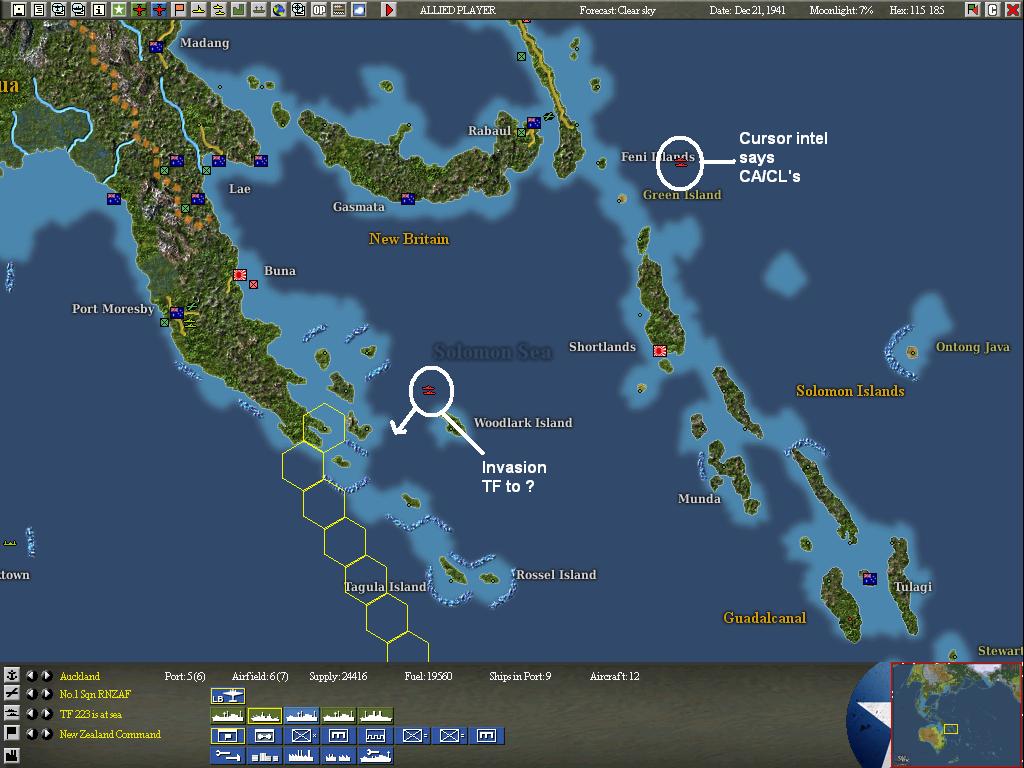Select the LB bomber air unit icon
The height and width of the screenshot is (768, 1024).
tap(228, 696)
